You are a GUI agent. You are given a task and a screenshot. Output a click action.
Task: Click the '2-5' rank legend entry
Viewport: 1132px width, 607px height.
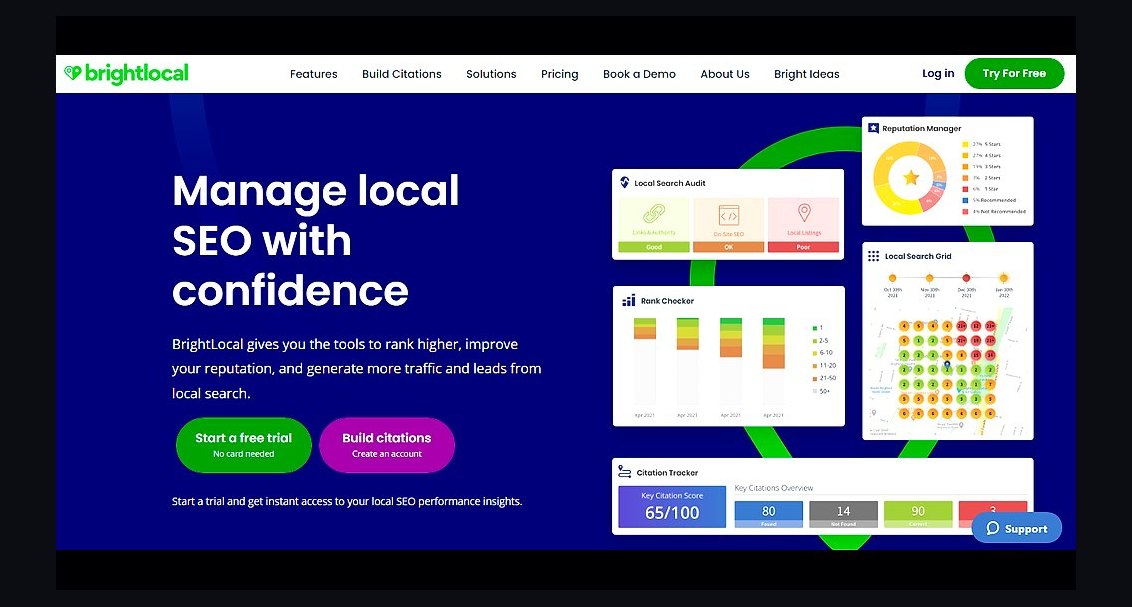821,340
